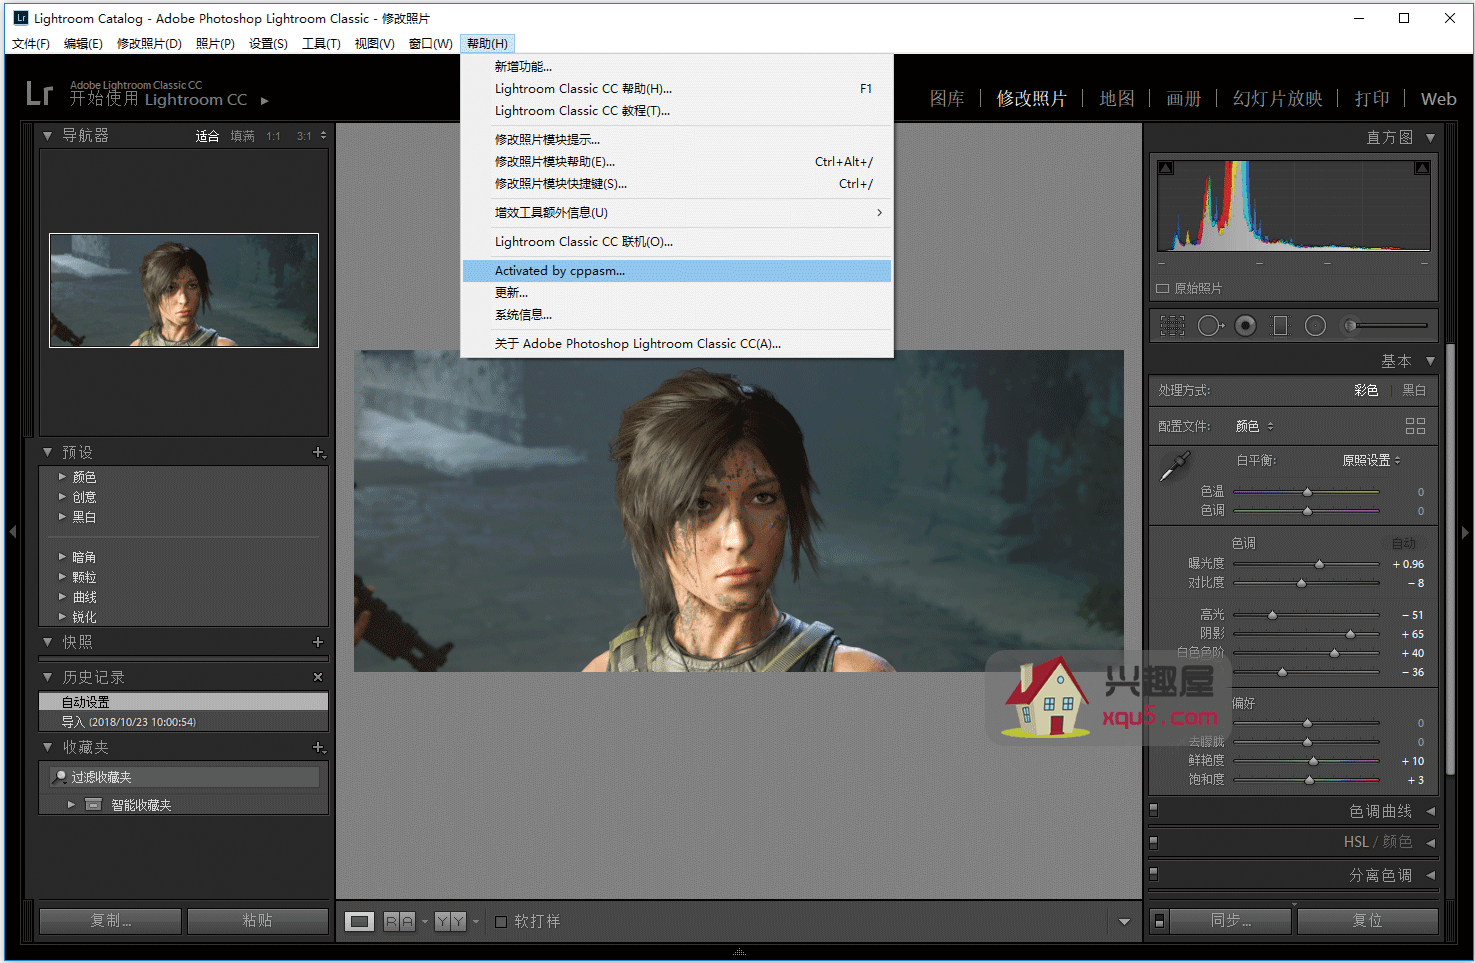1475x963 pixels.
Task: Toggle Tone Curve panel on/off switch
Action: pyautogui.click(x=1153, y=810)
